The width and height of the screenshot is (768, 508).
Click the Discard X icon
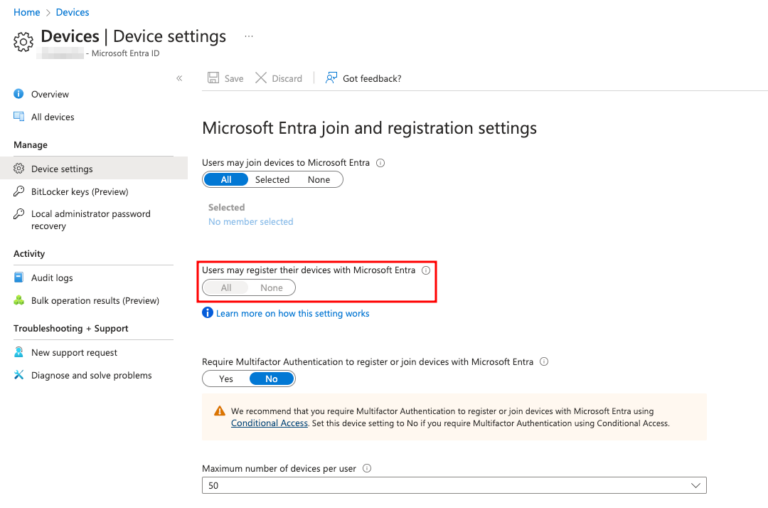click(x=261, y=78)
